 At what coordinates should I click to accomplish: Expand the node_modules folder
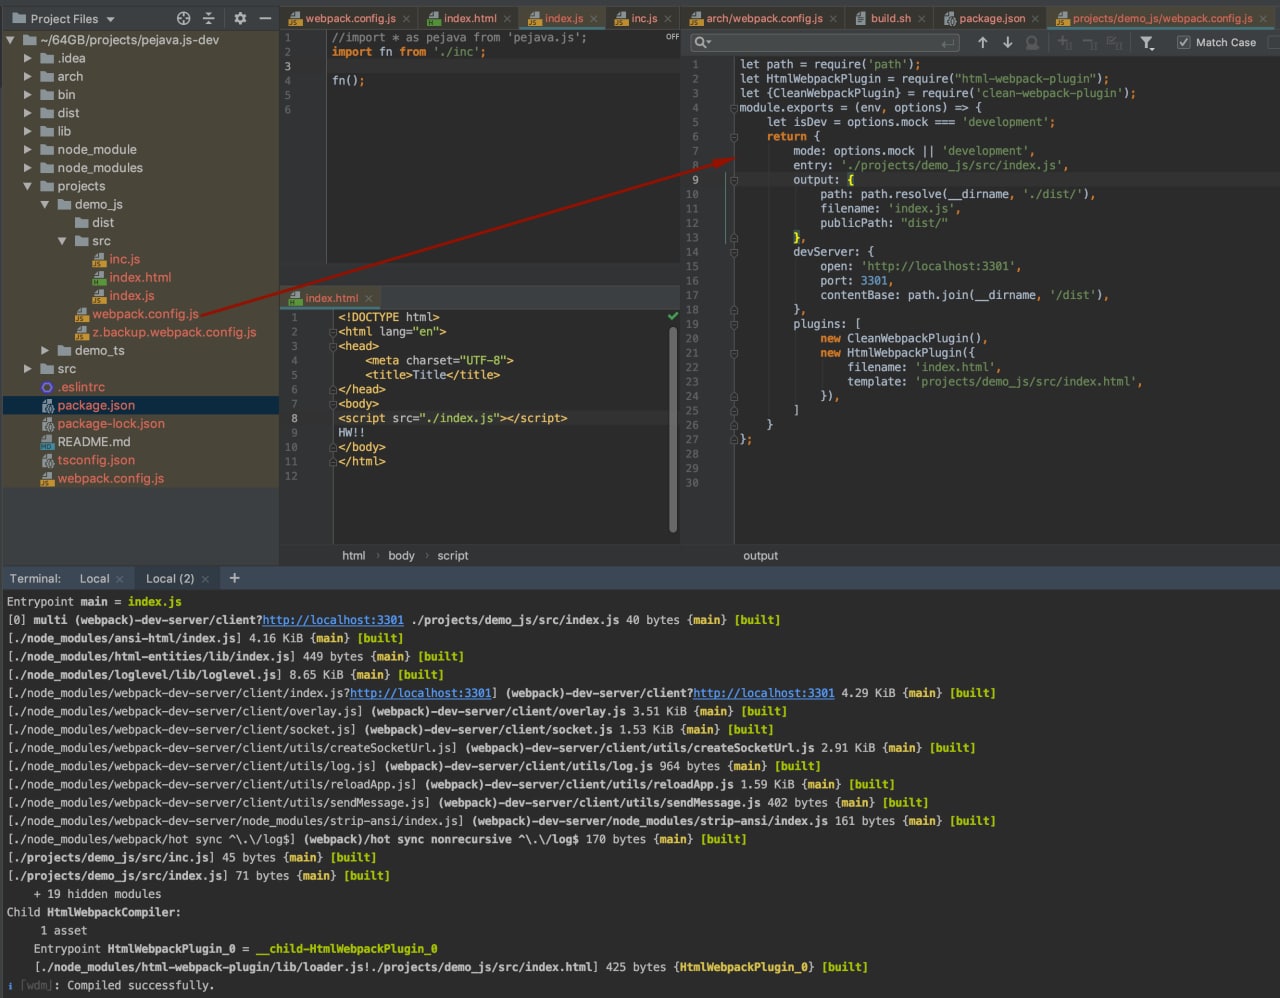pos(29,168)
